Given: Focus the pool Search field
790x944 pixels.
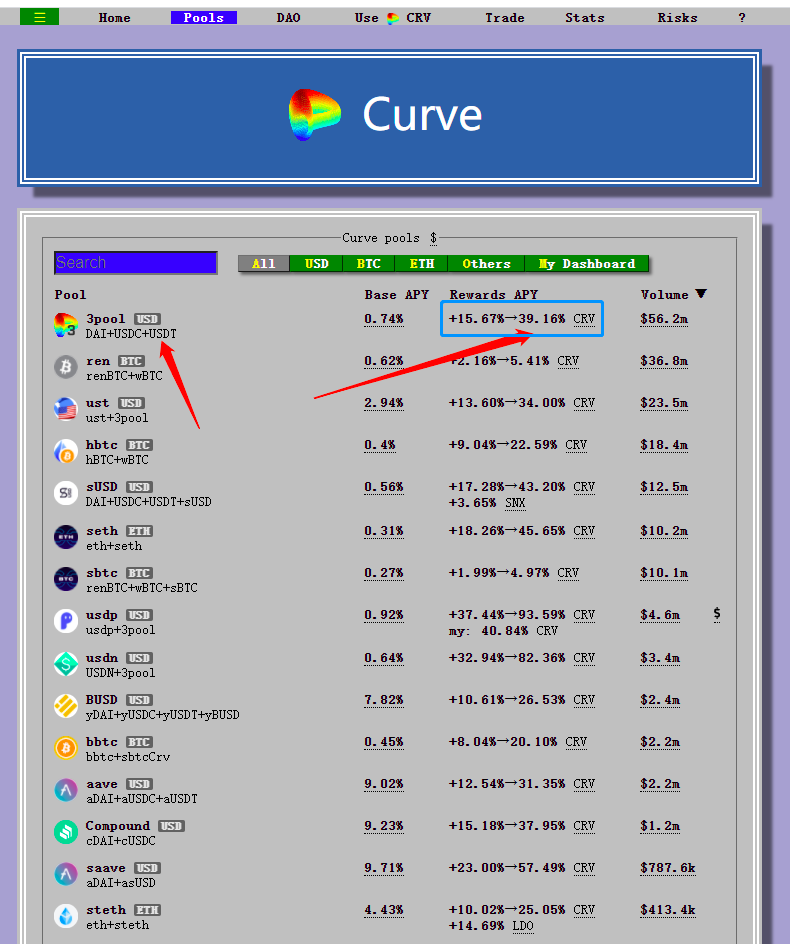Looking at the screenshot, I should [135, 263].
